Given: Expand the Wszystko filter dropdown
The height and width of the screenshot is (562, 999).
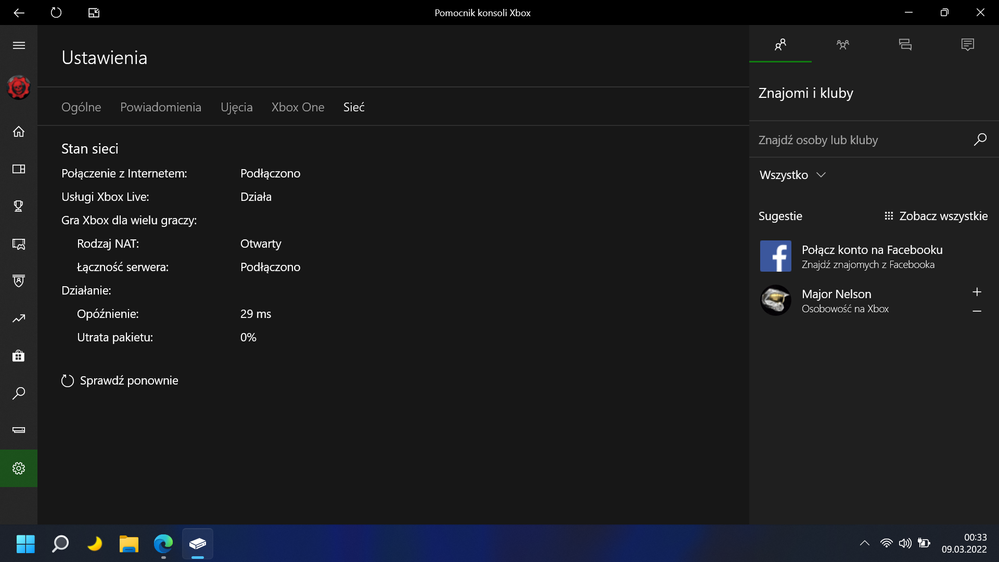Looking at the screenshot, I should point(793,175).
